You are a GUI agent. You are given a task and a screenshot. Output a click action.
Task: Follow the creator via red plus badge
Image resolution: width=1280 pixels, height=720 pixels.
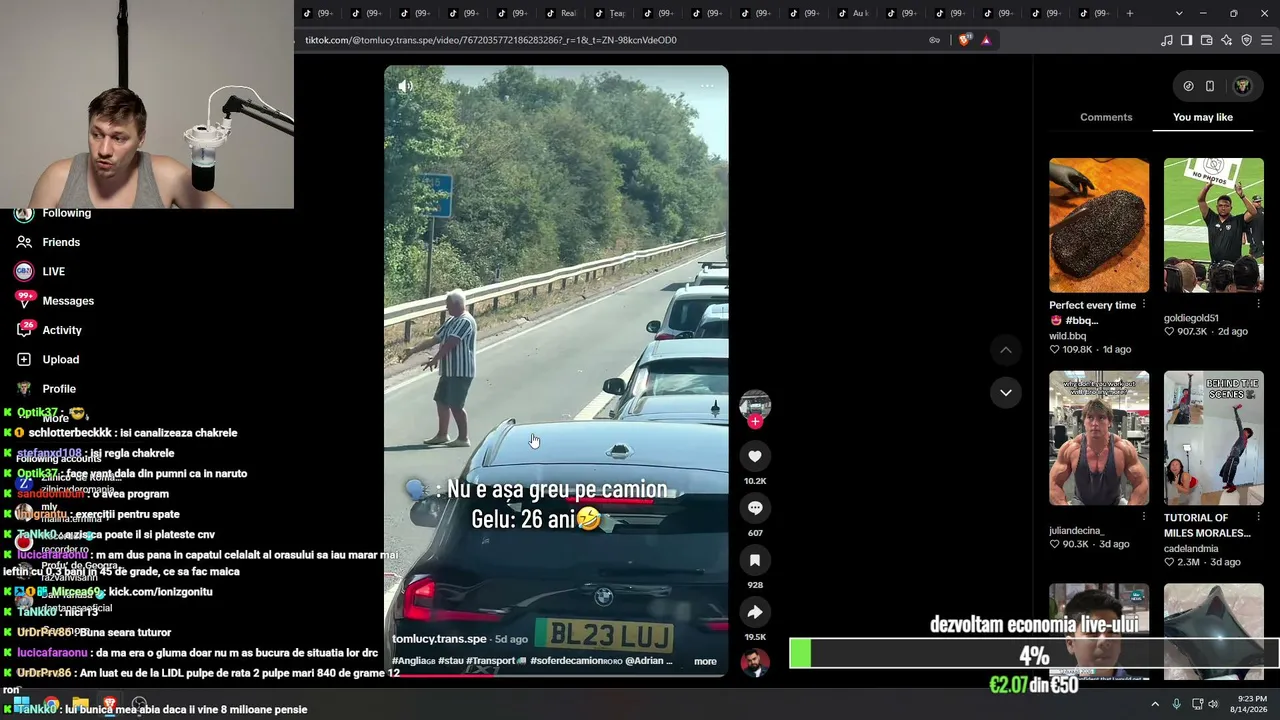755,422
